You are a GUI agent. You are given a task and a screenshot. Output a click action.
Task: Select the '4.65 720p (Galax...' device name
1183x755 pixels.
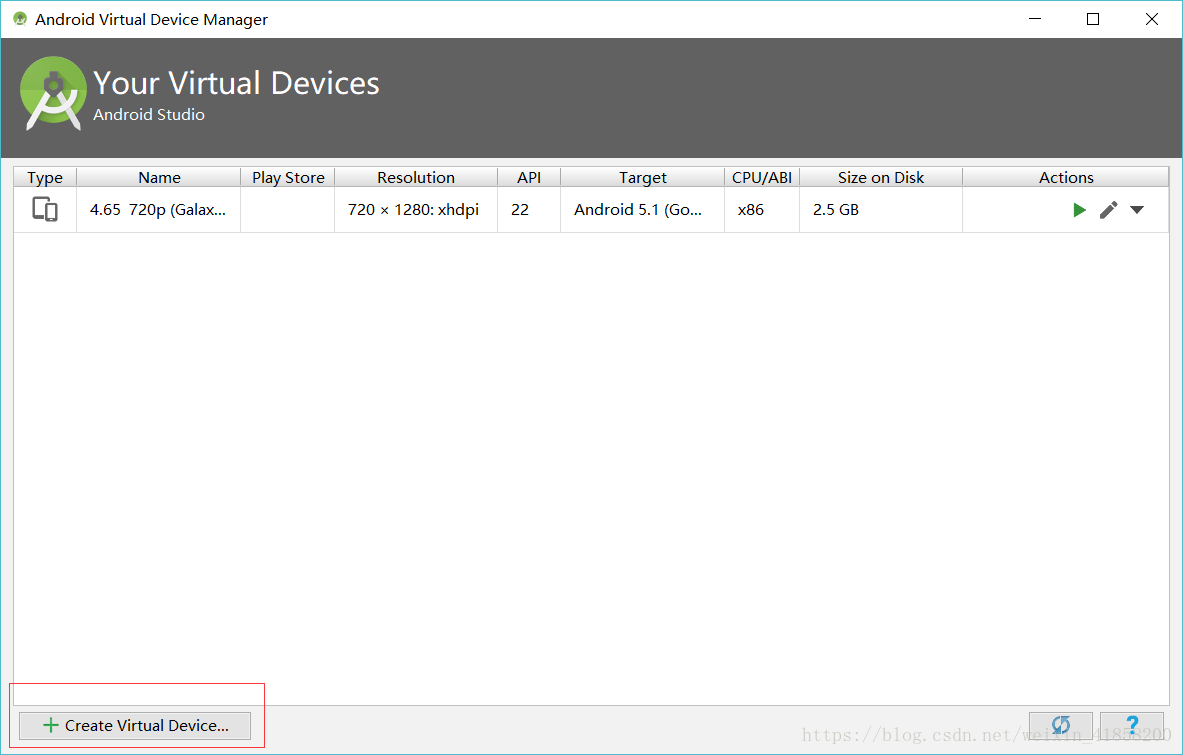(x=158, y=210)
